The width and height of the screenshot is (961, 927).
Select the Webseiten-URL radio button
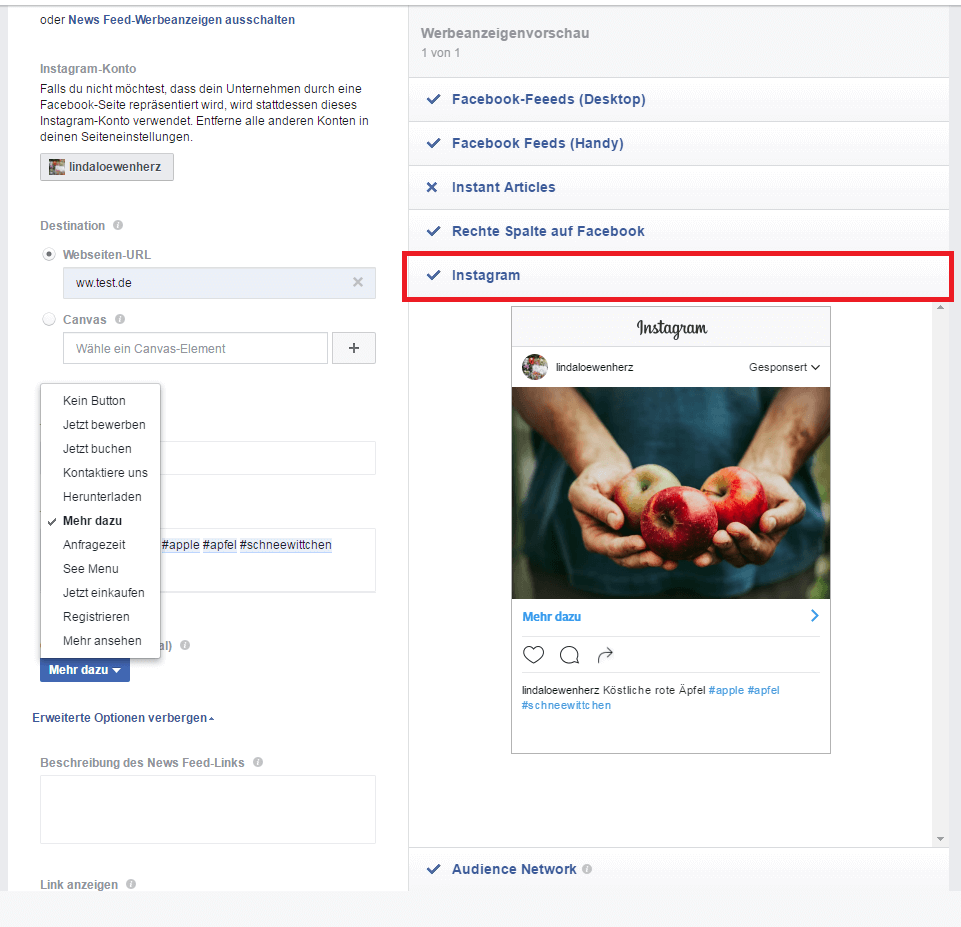tap(49, 254)
